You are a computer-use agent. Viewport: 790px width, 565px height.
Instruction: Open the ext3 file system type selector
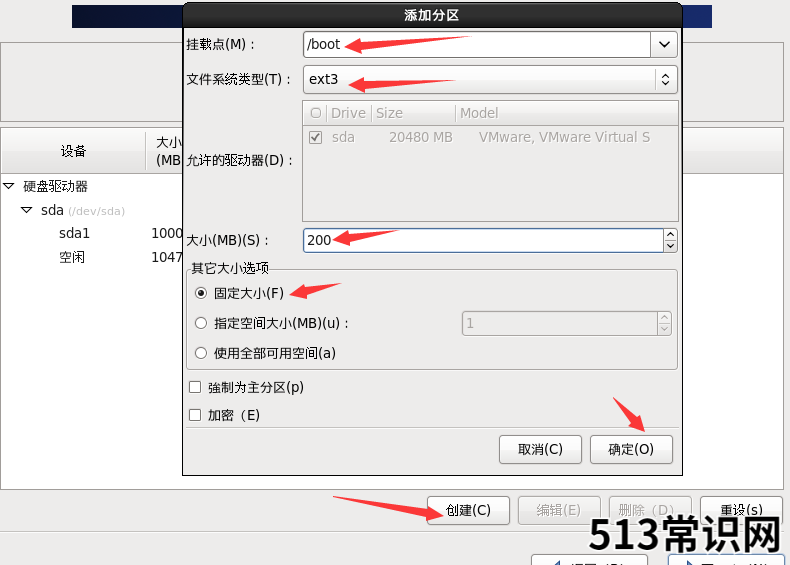click(x=490, y=79)
